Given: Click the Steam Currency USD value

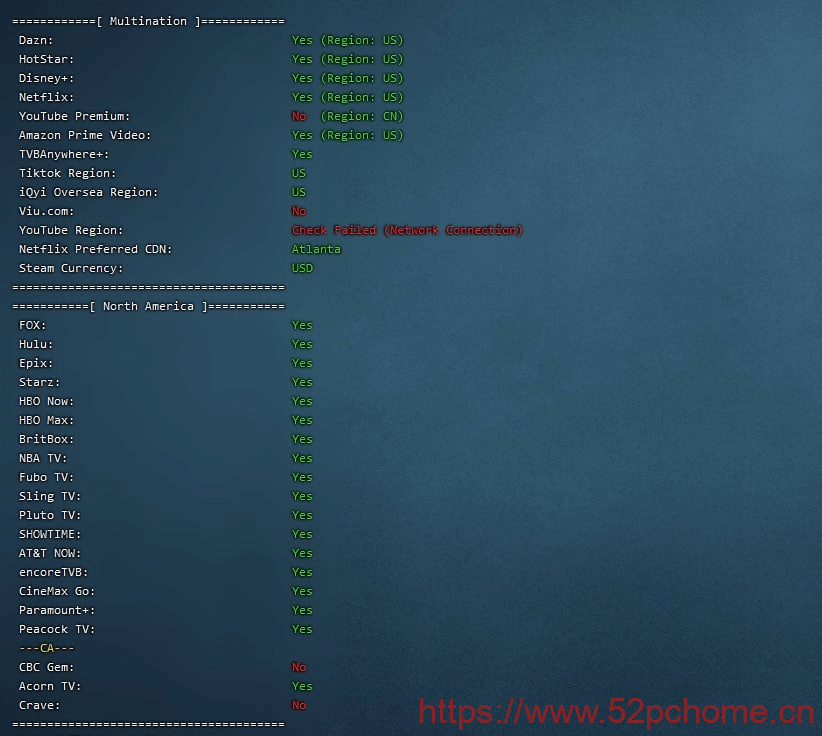Looking at the screenshot, I should coord(302,268).
